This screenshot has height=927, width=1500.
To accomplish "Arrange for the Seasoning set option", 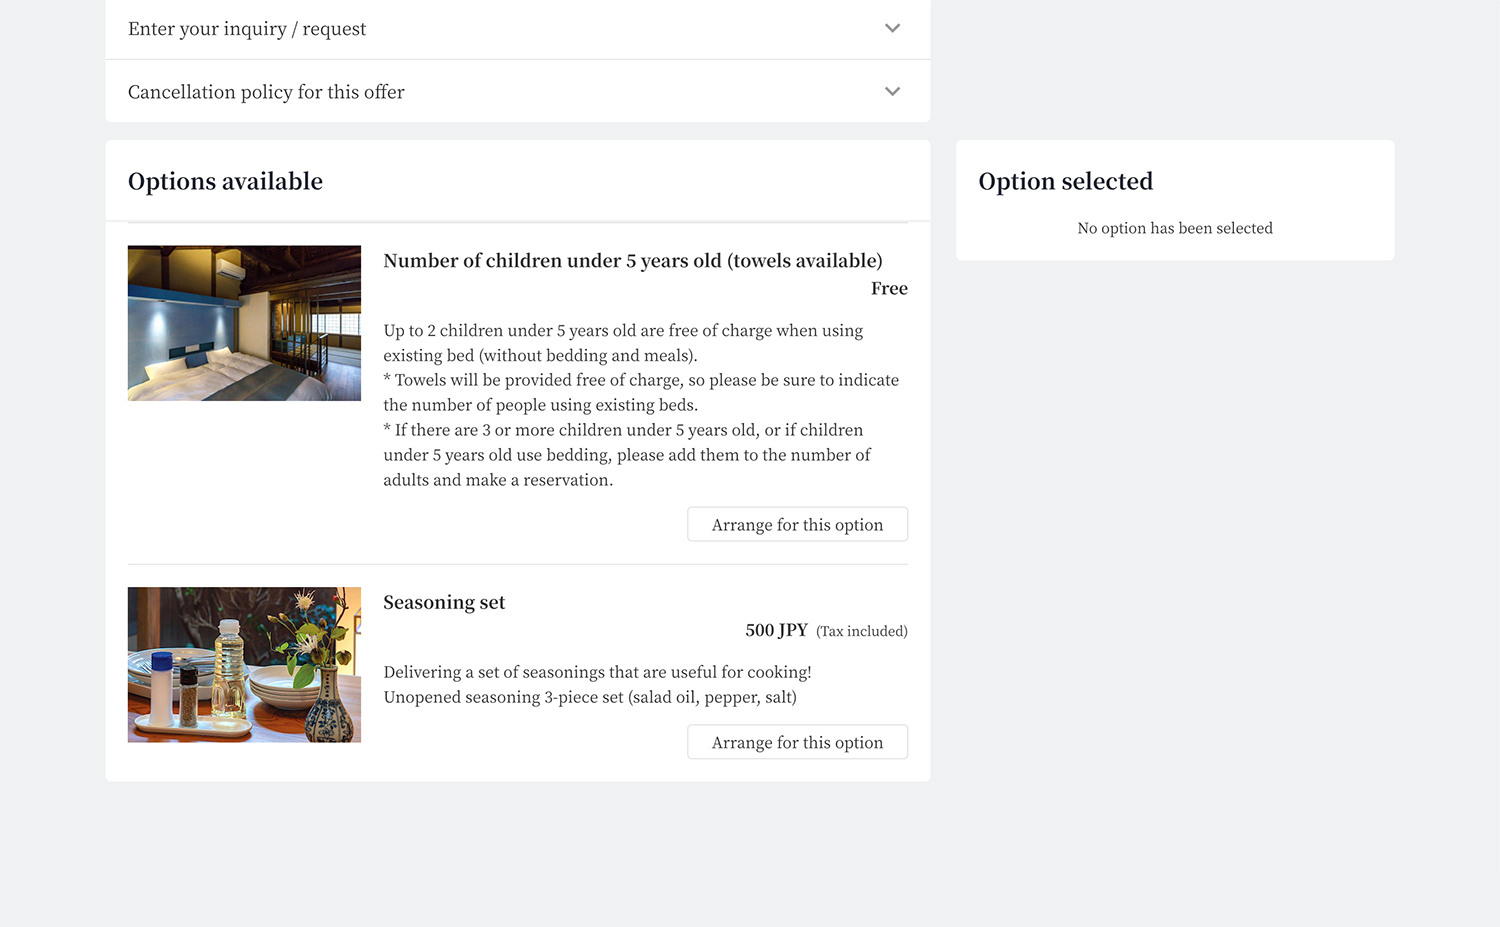I will pos(797,742).
